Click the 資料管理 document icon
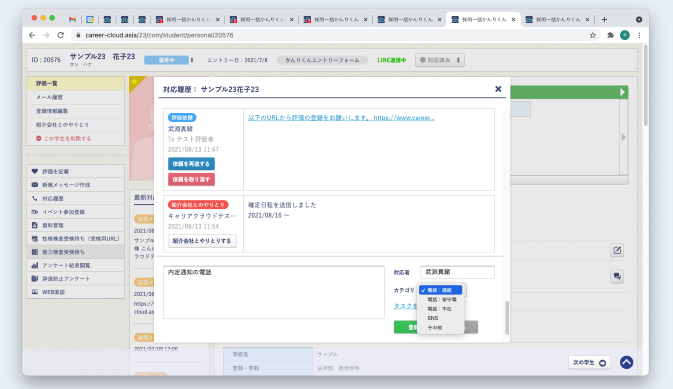Viewport: 673px width, 389px height. point(35,225)
